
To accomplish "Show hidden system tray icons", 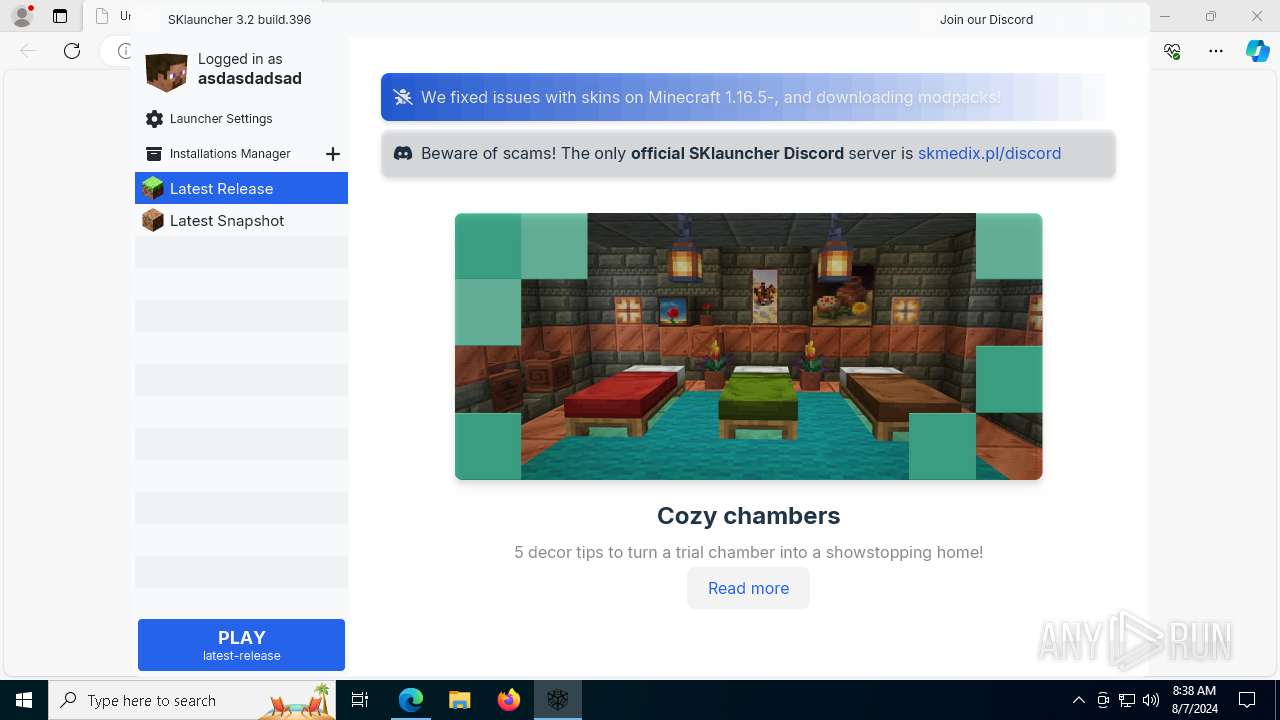I will tap(1078, 700).
